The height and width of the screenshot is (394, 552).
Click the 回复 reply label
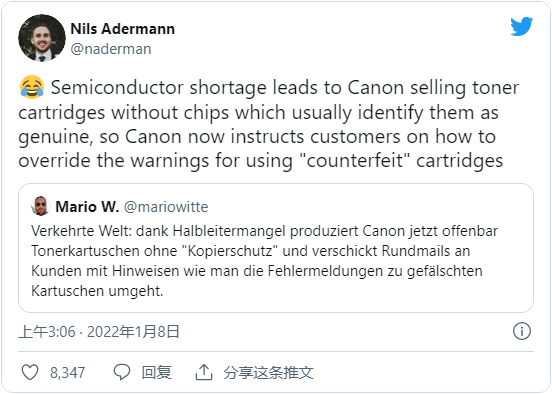point(156,373)
